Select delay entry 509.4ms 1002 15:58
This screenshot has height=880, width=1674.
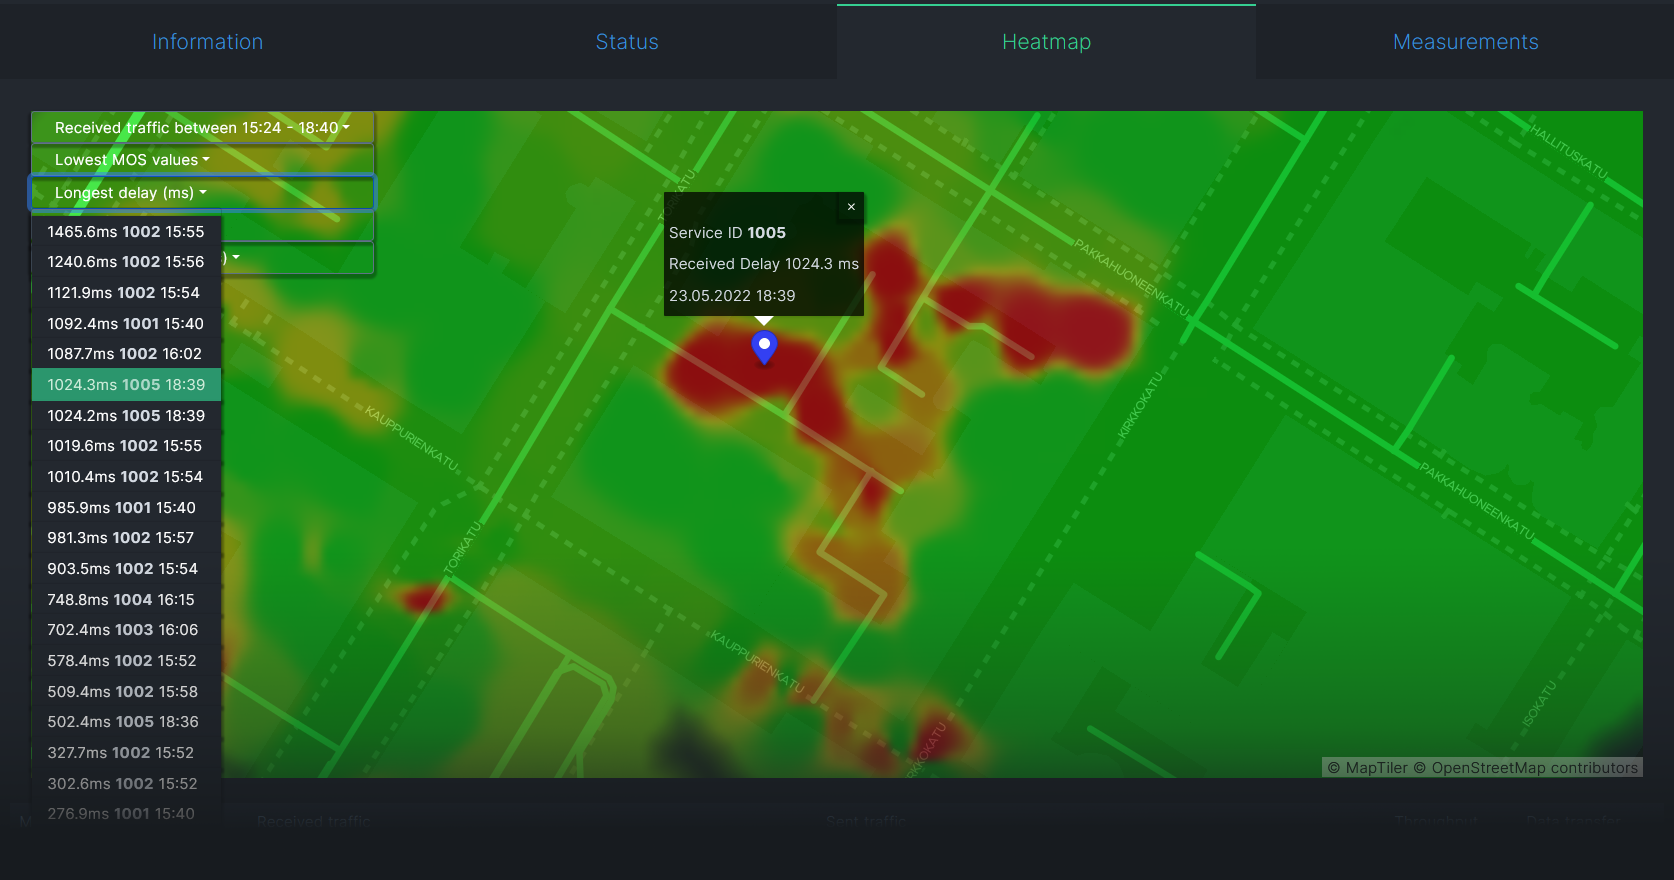126,692
